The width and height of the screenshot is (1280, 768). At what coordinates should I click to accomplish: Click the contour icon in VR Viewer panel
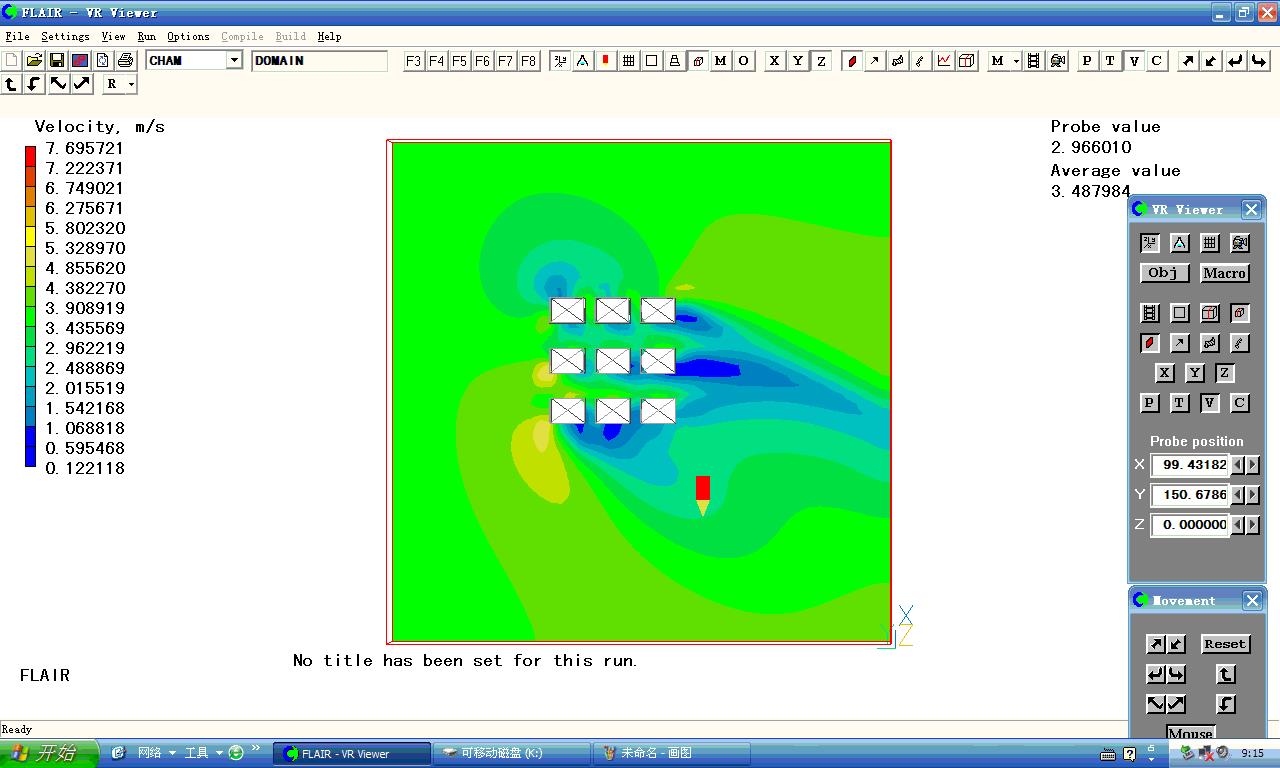pyautogui.click(x=1150, y=343)
